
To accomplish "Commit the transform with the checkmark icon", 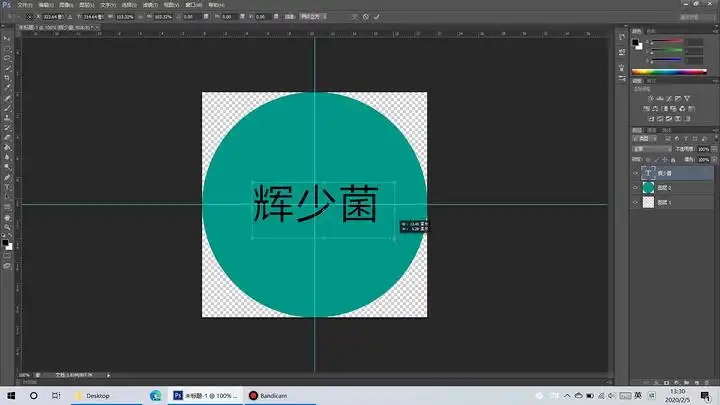I will coord(376,17).
